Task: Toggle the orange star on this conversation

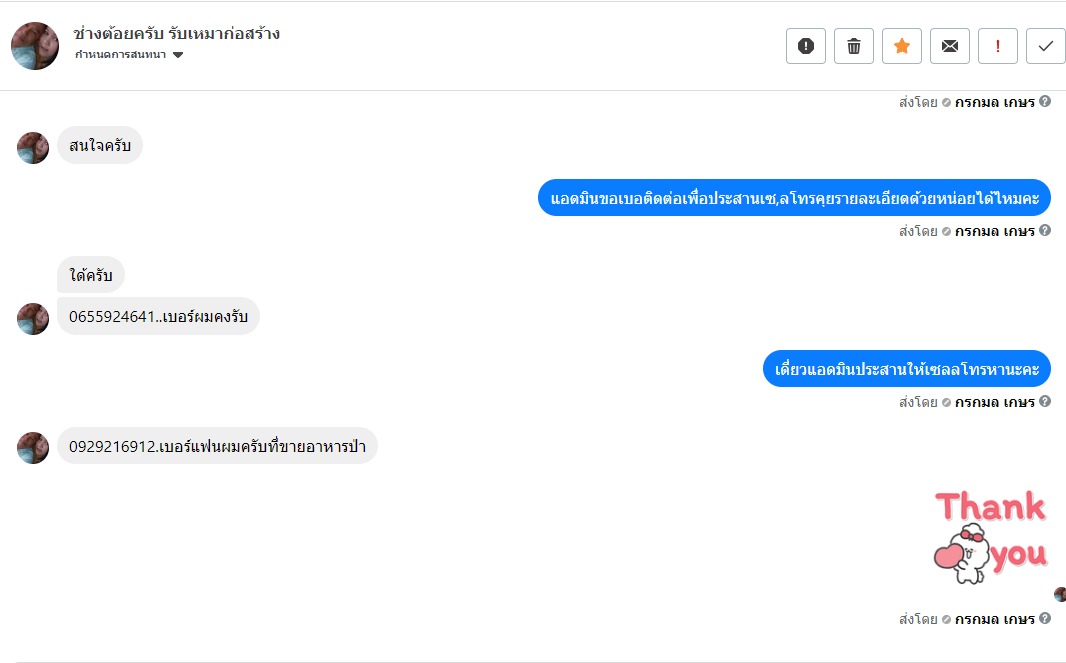Action: (x=902, y=46)
